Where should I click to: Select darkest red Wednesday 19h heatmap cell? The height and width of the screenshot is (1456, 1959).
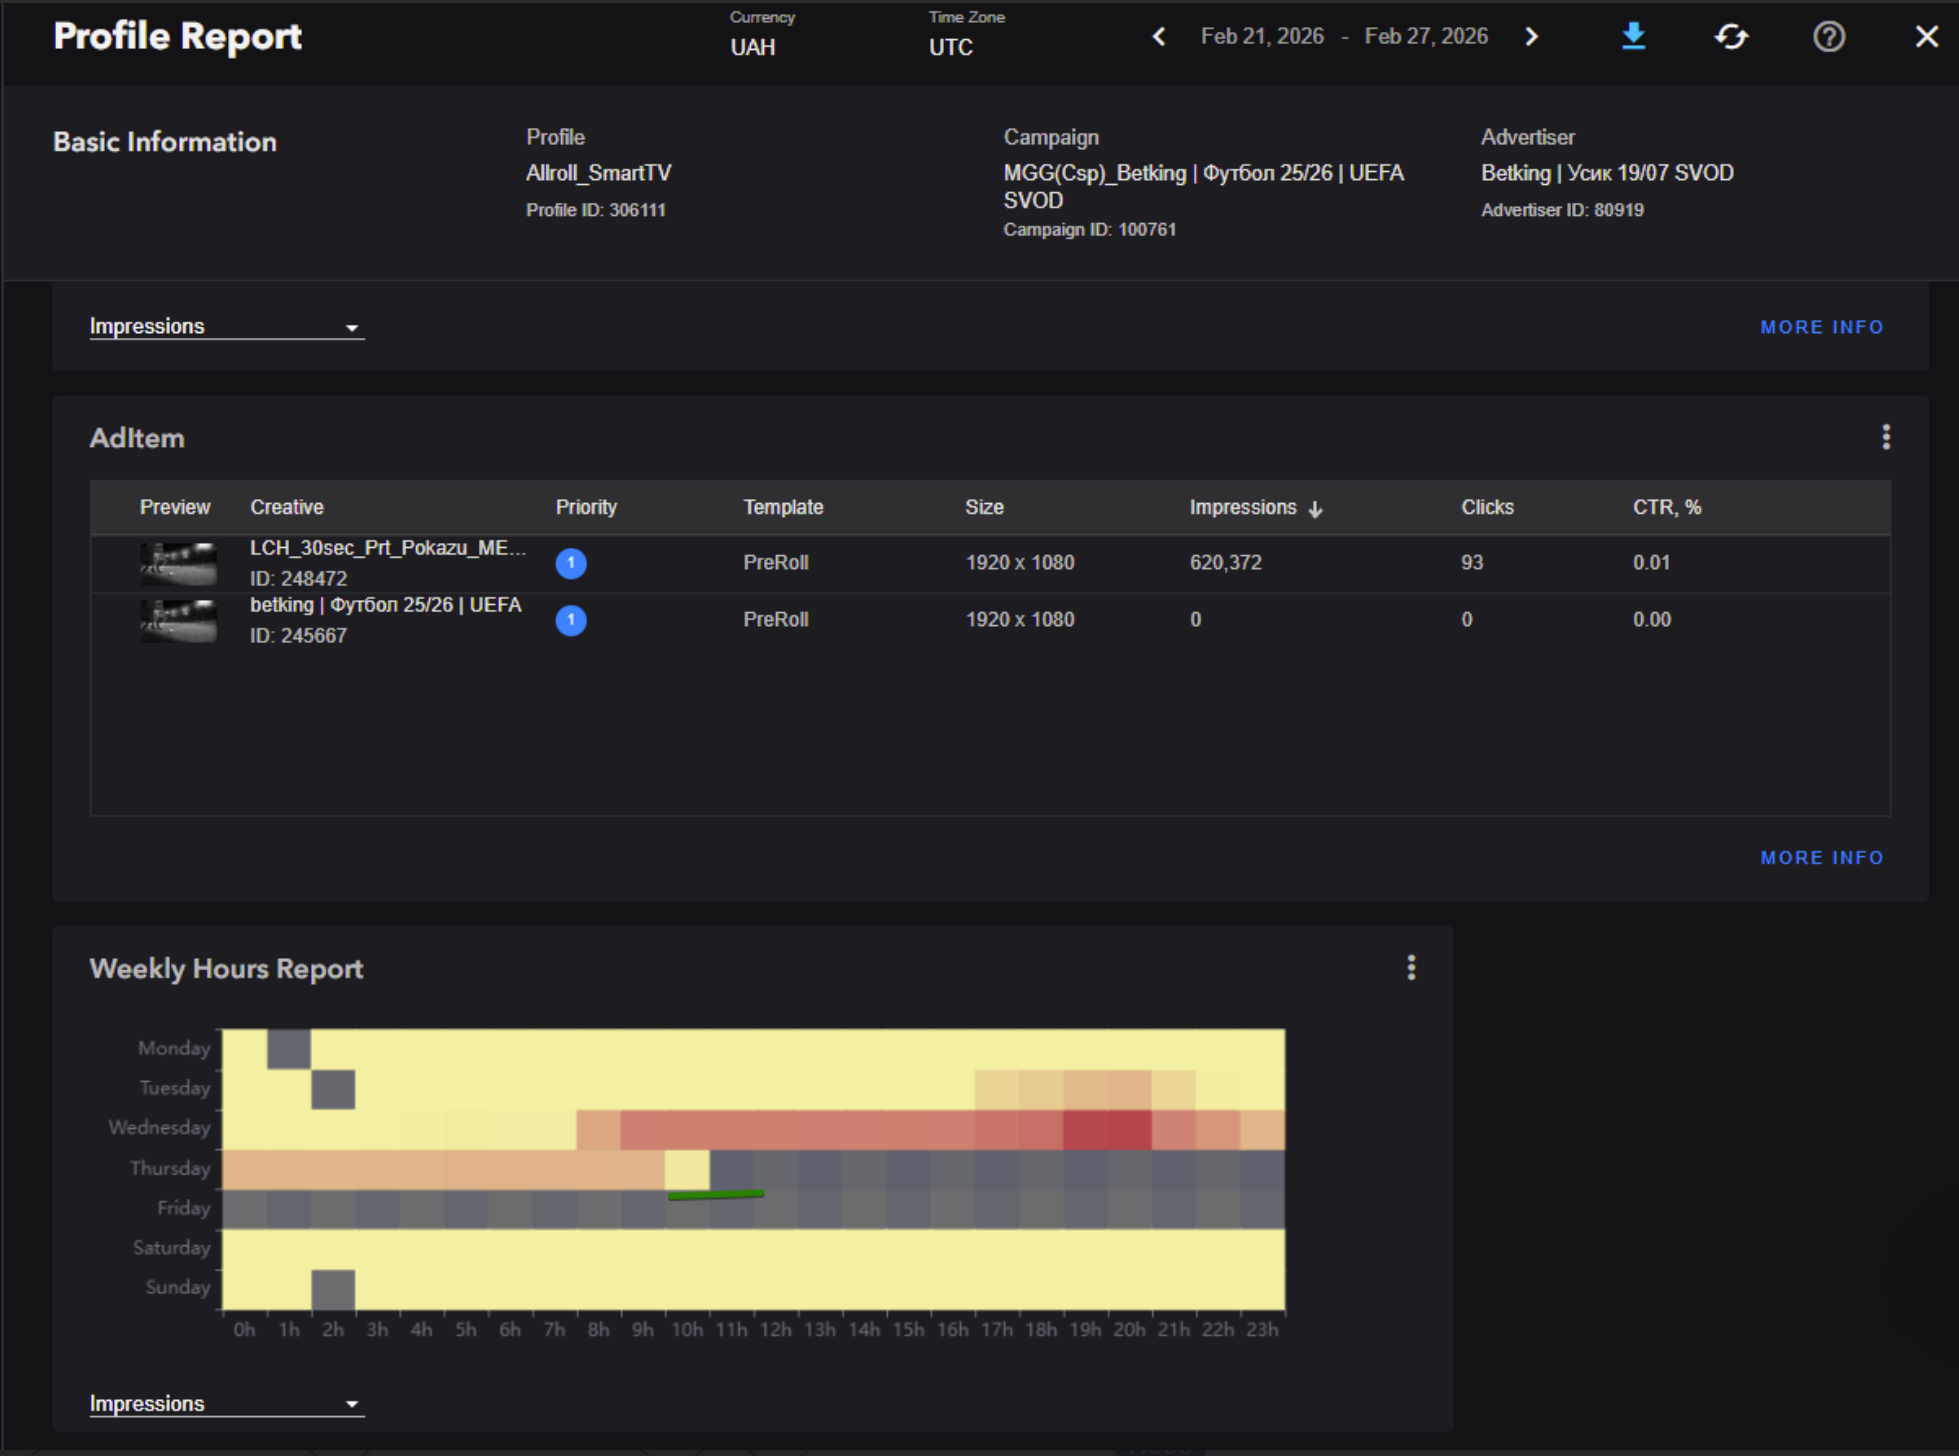click(1085, 1129)
